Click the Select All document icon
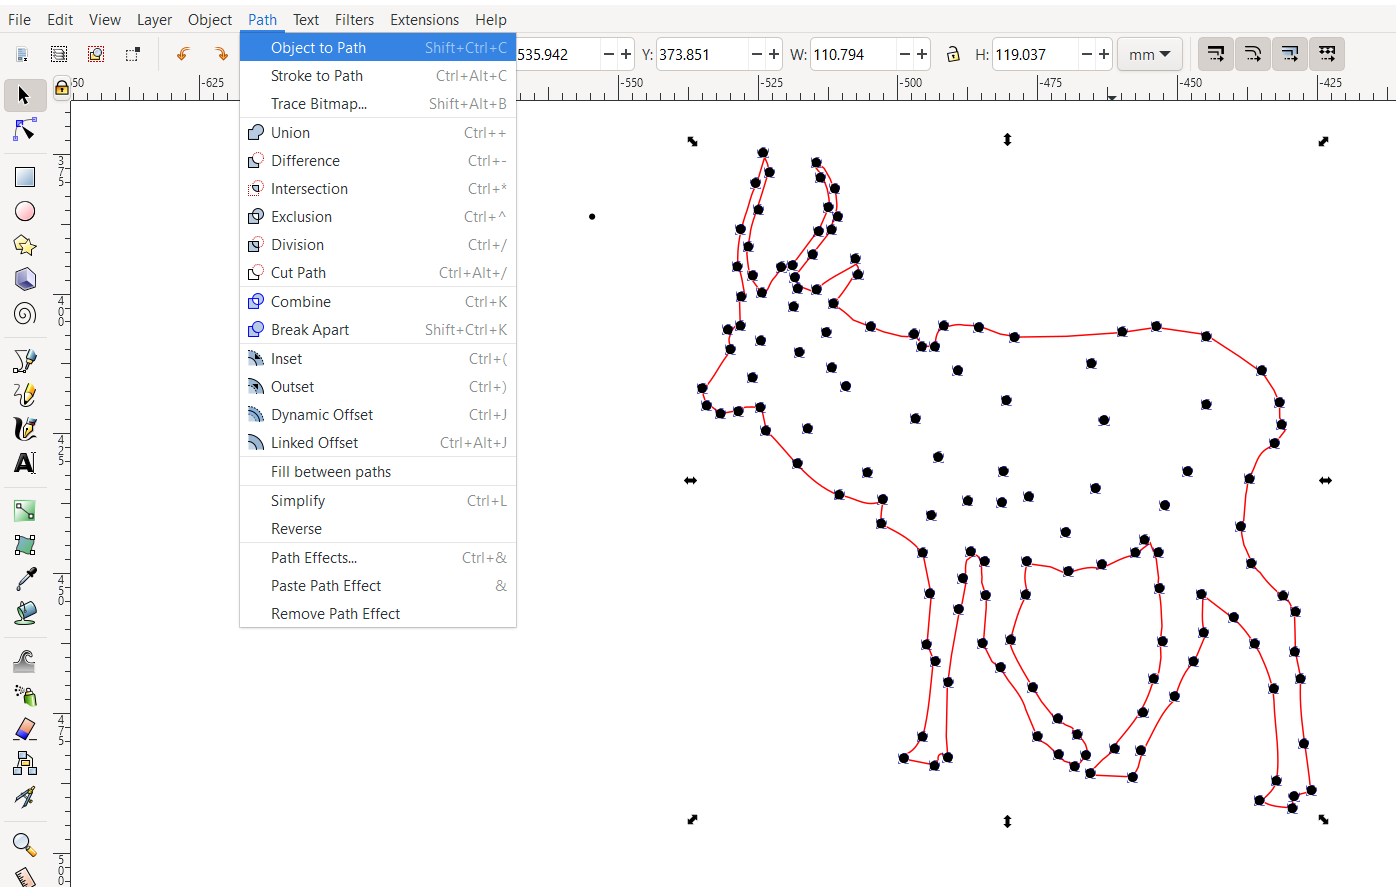Viewport: 1396px width, 887px height. [x=22, y=54]
